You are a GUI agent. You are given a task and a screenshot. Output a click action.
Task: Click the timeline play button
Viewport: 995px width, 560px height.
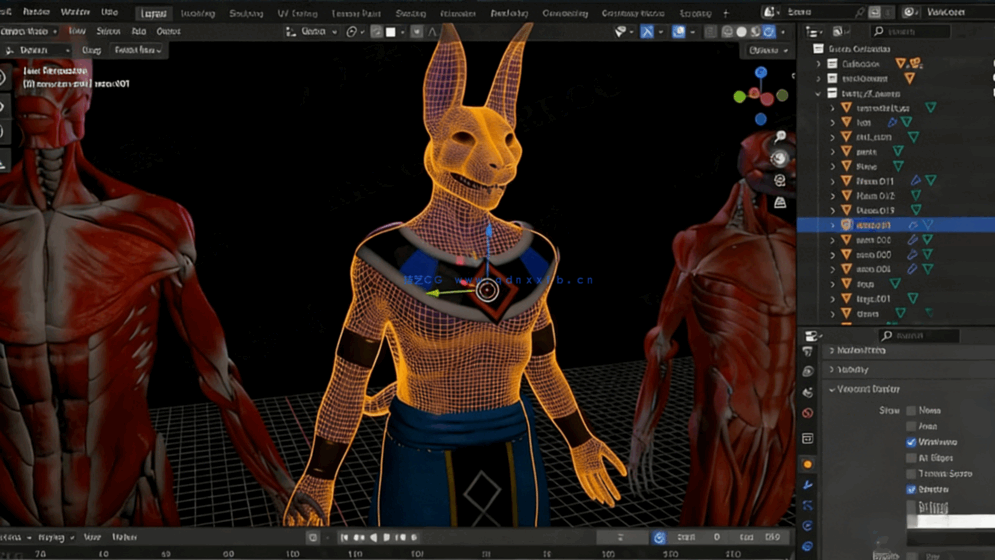[386, 537]
